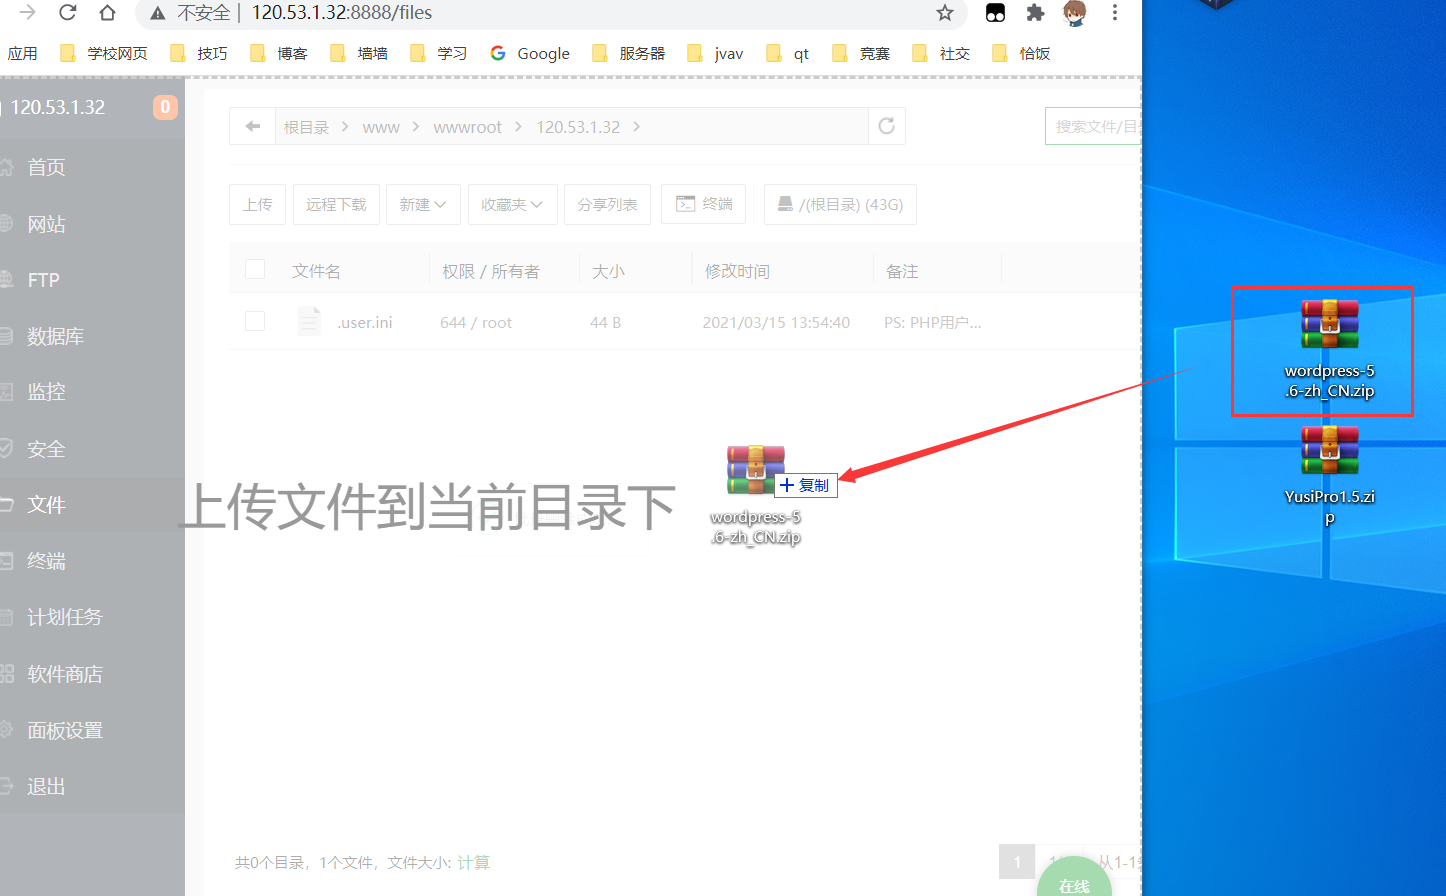
Task: Open the Chrome extensions puzzle icon
Action: [x=1035, y=13]
